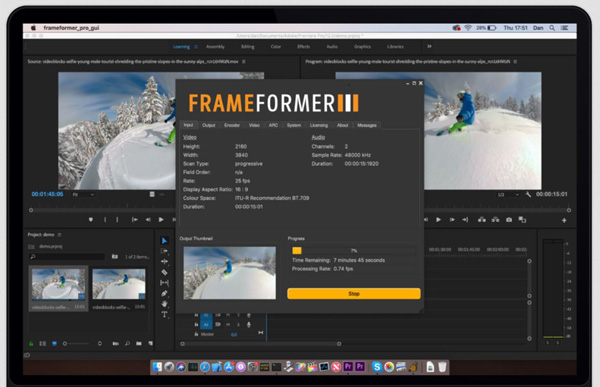This screenshot has width=600, height=387.
Task: Step forward one frame in Program monitor
Action: 452,220
